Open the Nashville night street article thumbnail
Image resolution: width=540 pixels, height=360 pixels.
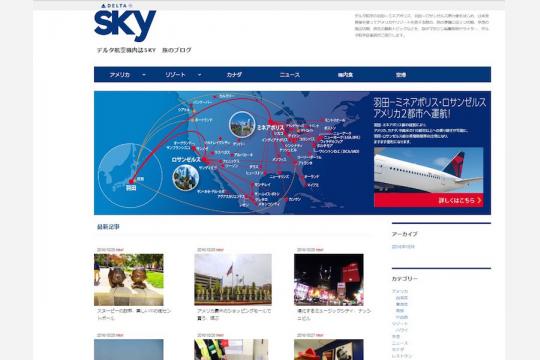pyautogui.click(x=329, y=280)
